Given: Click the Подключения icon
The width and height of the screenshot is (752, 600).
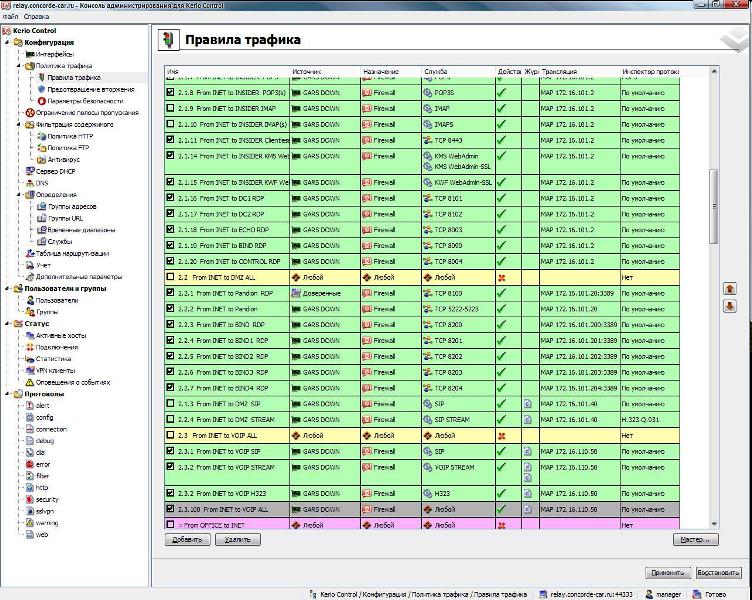Looking at the screenshot, I should (30, 347).
